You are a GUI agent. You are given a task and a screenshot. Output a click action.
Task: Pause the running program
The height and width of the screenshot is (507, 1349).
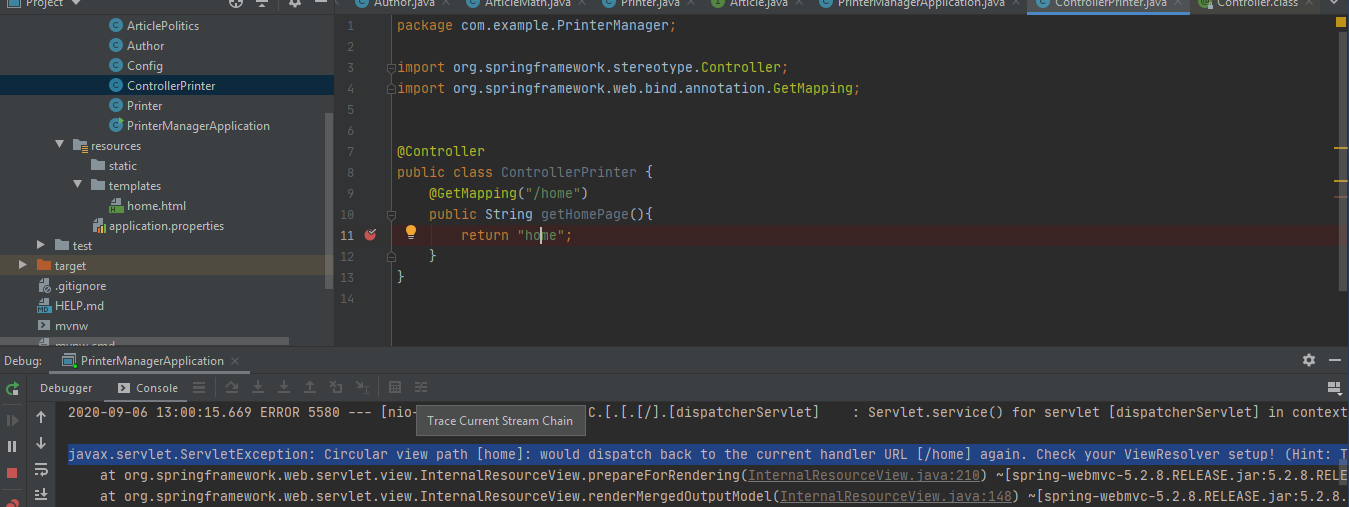click(x=12, y=446)
